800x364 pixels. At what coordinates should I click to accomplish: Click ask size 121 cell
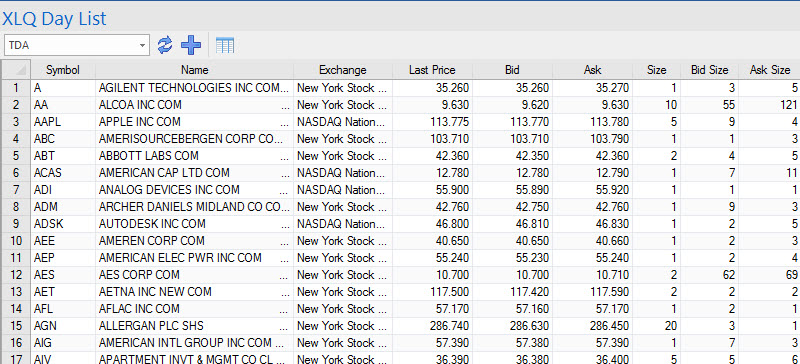tap(769, 105)
